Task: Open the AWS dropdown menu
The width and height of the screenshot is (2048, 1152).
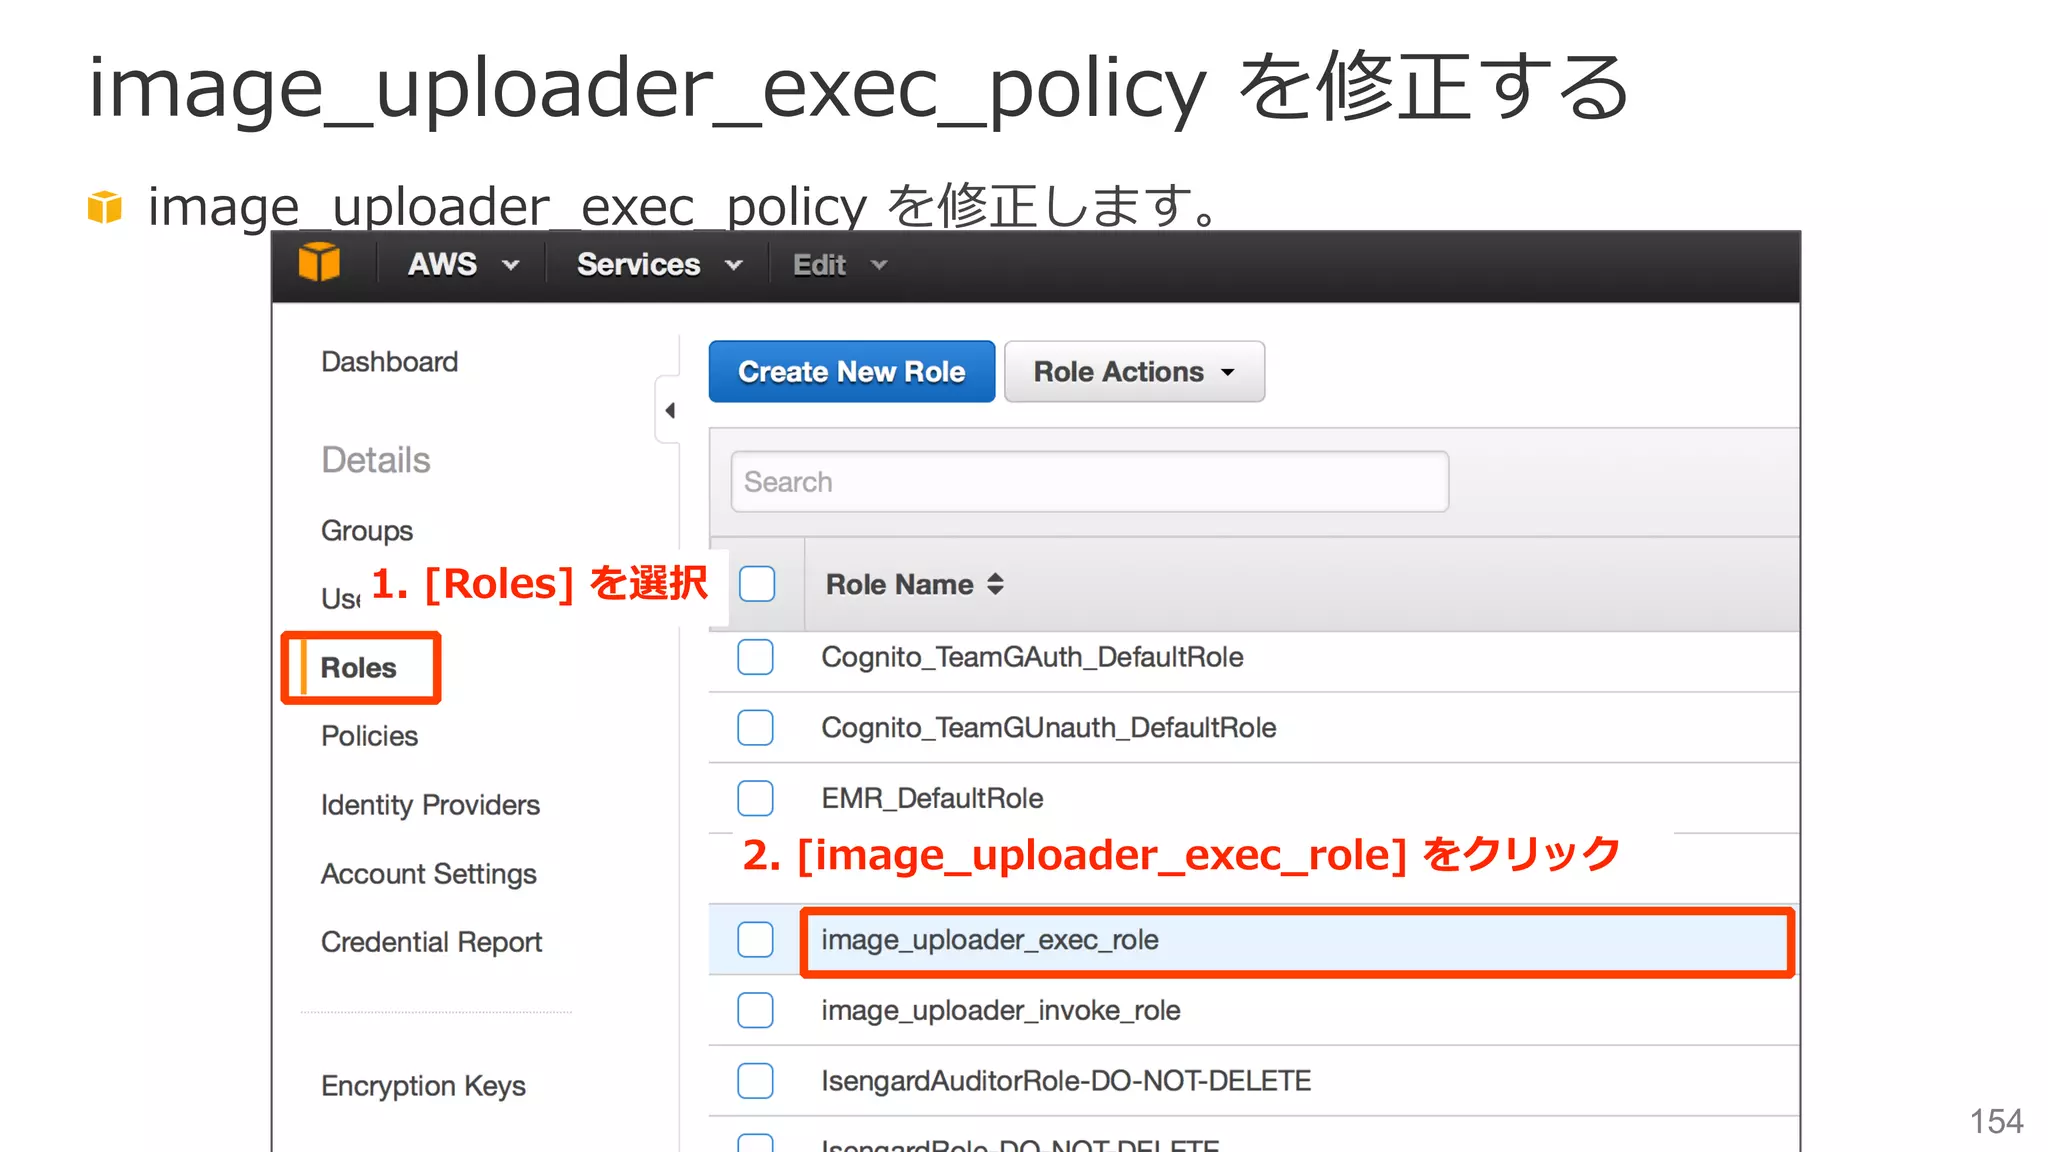Action: click(x=464, y=265)
